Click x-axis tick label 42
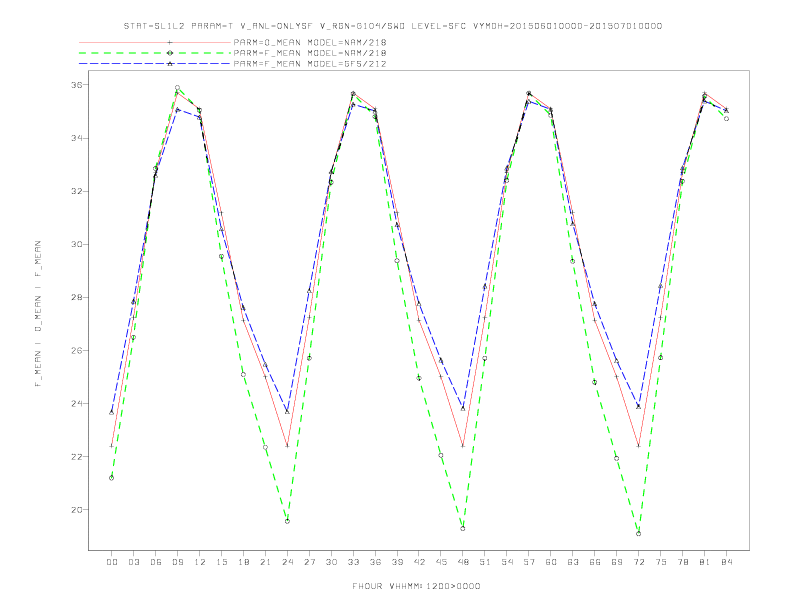 click(x=419, y=562)
